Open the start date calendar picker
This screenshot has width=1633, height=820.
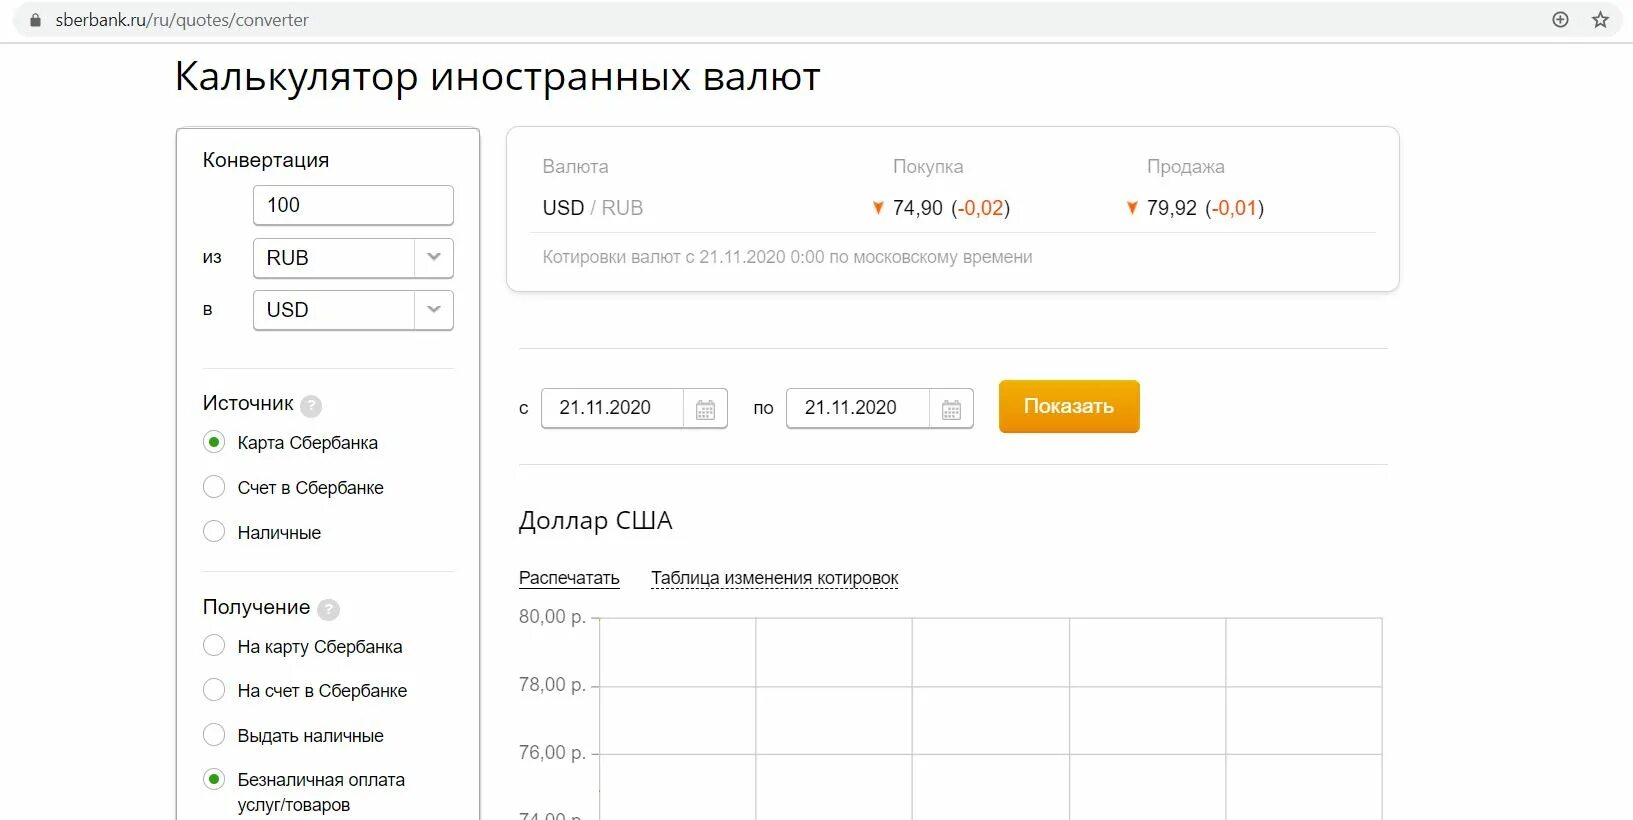pos(705,409)
